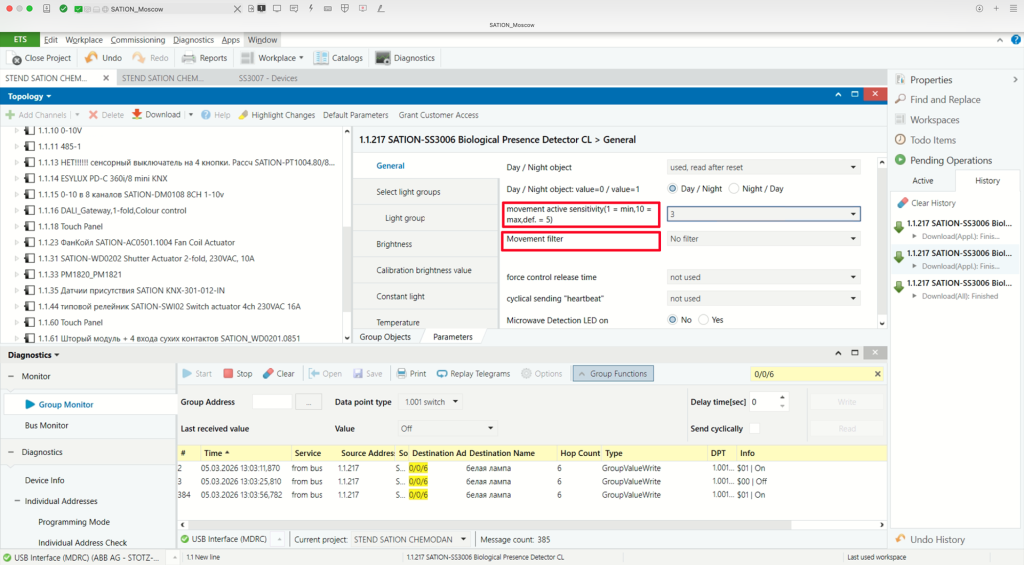Open the Properties panel icon
Screen dimensions: 1024x565
click(901, 80)
